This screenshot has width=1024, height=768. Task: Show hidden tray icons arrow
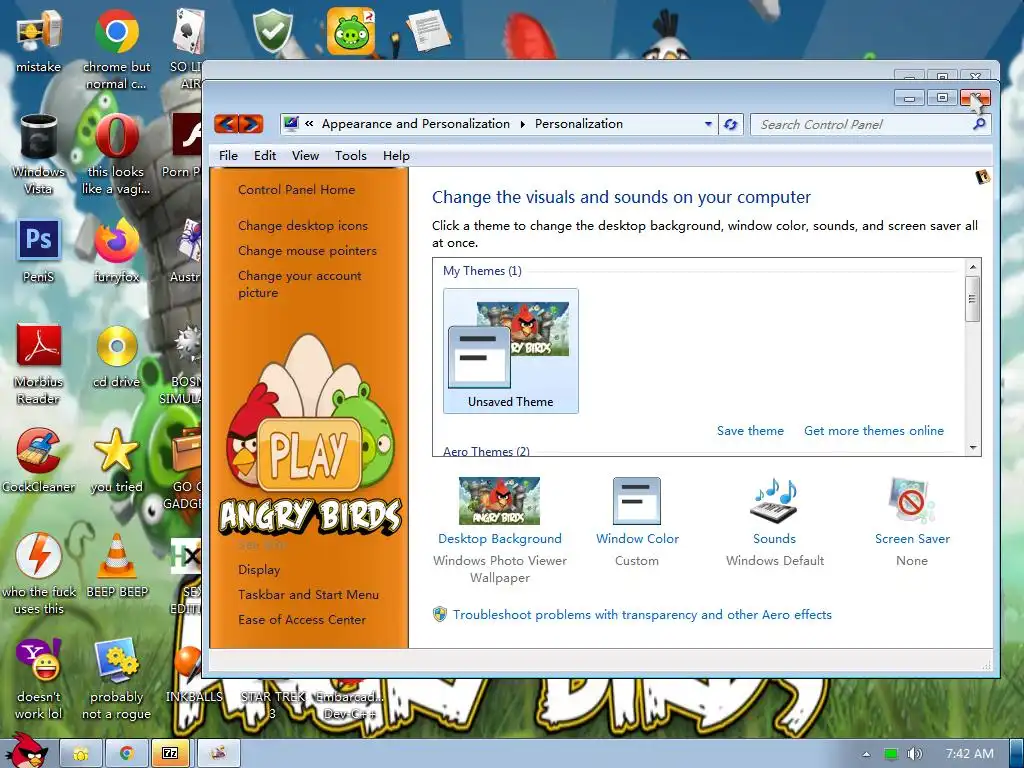[x=866, y=754]
